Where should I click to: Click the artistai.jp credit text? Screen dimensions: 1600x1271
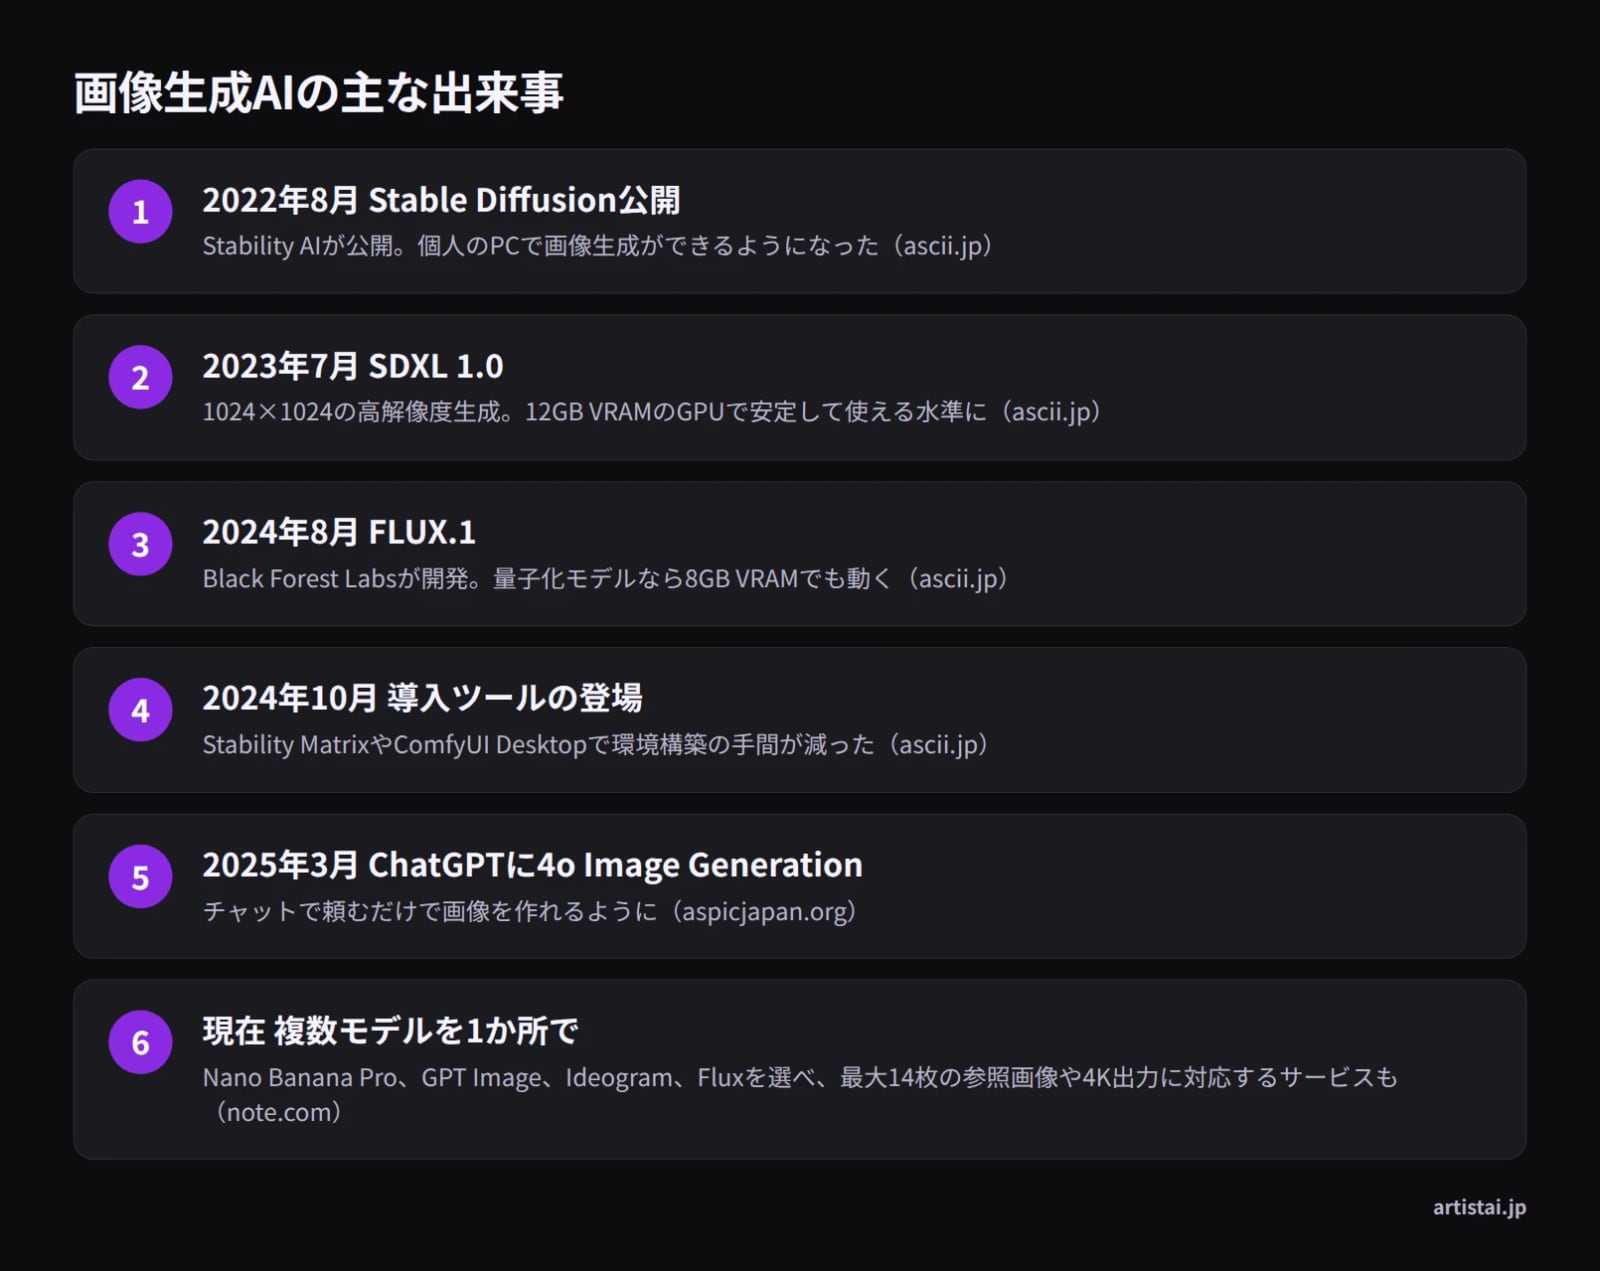tap(1479, 1208)
